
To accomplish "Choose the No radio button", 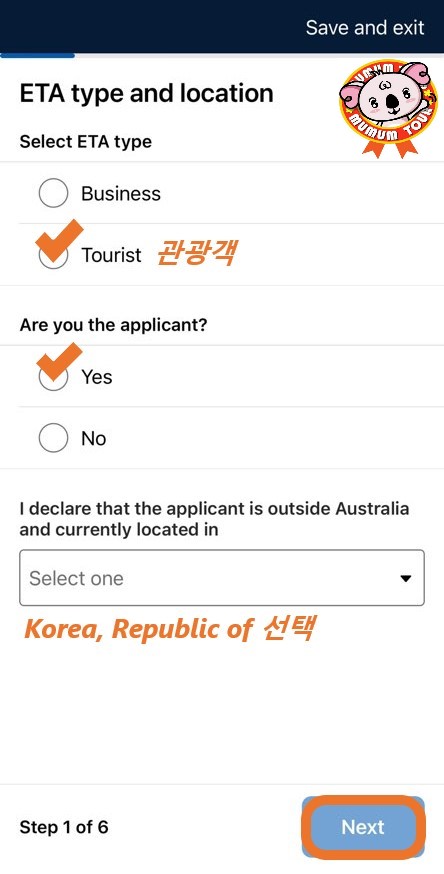I will (x=53, y=438).
